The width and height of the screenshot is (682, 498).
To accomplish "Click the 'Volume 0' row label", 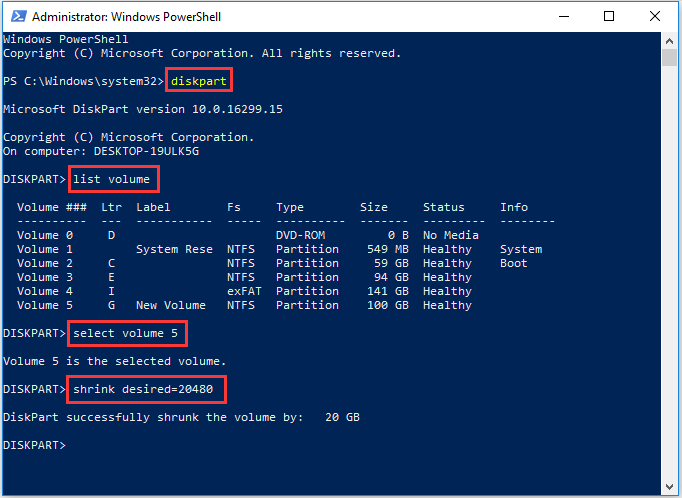I will tap(45, 235).
